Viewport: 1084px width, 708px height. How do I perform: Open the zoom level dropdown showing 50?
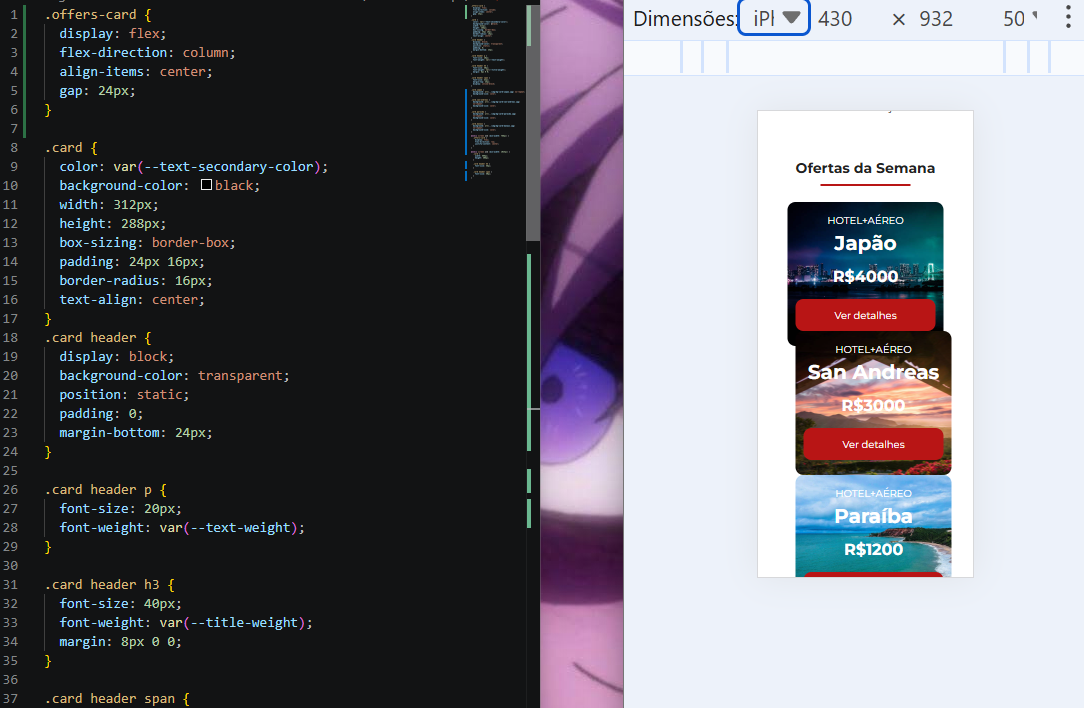pyautogui.click(x=1020, y=19)
